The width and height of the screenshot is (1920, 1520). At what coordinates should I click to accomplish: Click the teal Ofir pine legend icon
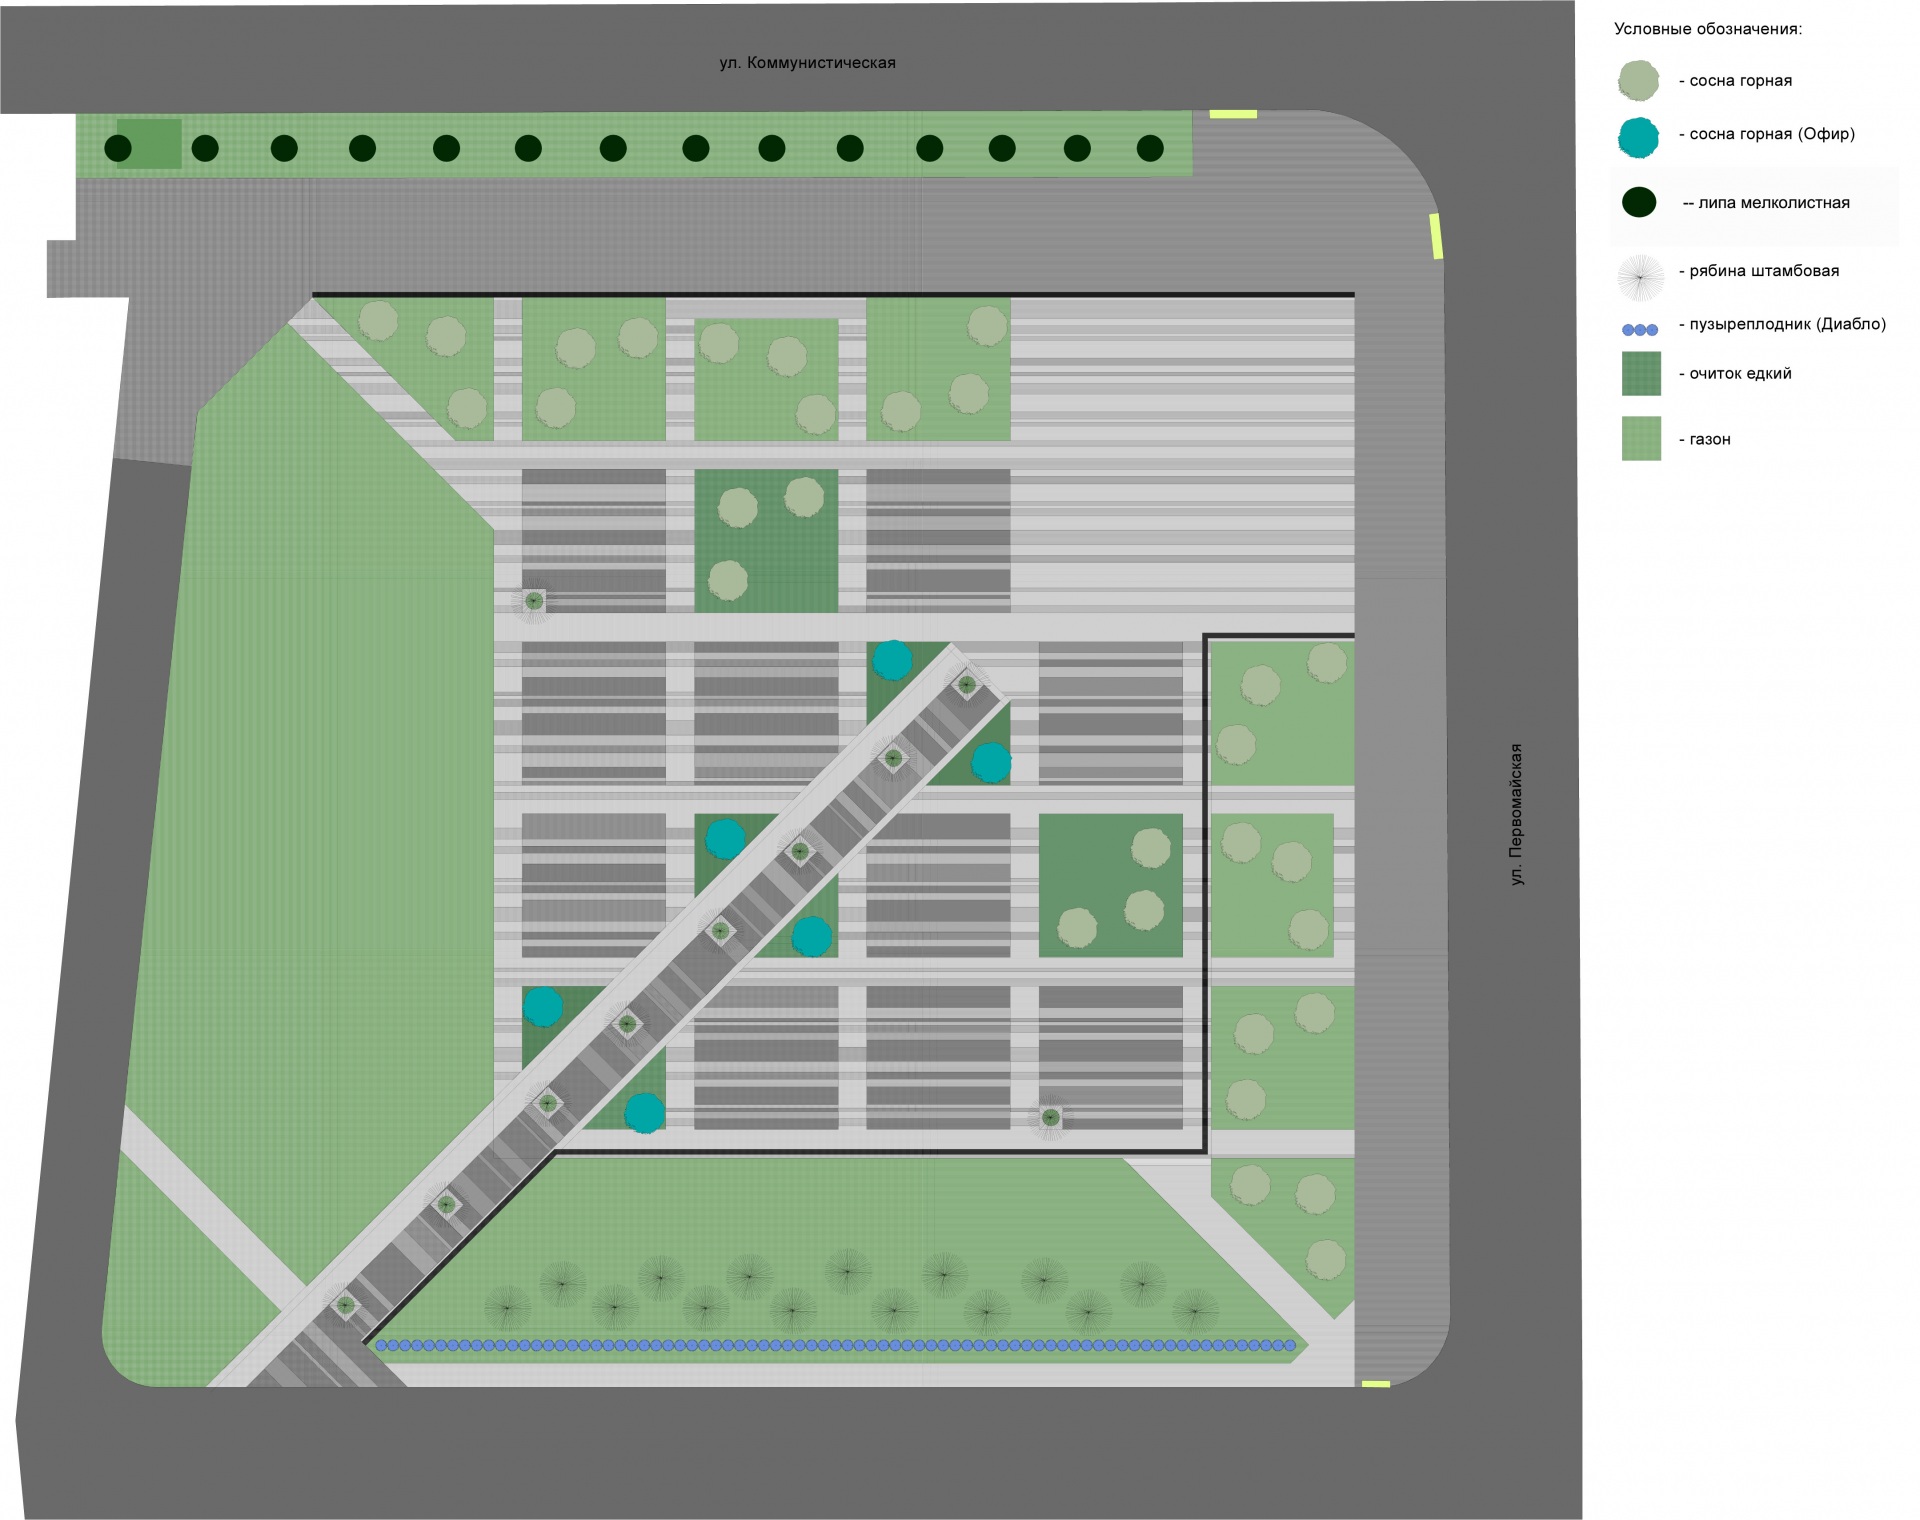click(x=1638, y=137)
